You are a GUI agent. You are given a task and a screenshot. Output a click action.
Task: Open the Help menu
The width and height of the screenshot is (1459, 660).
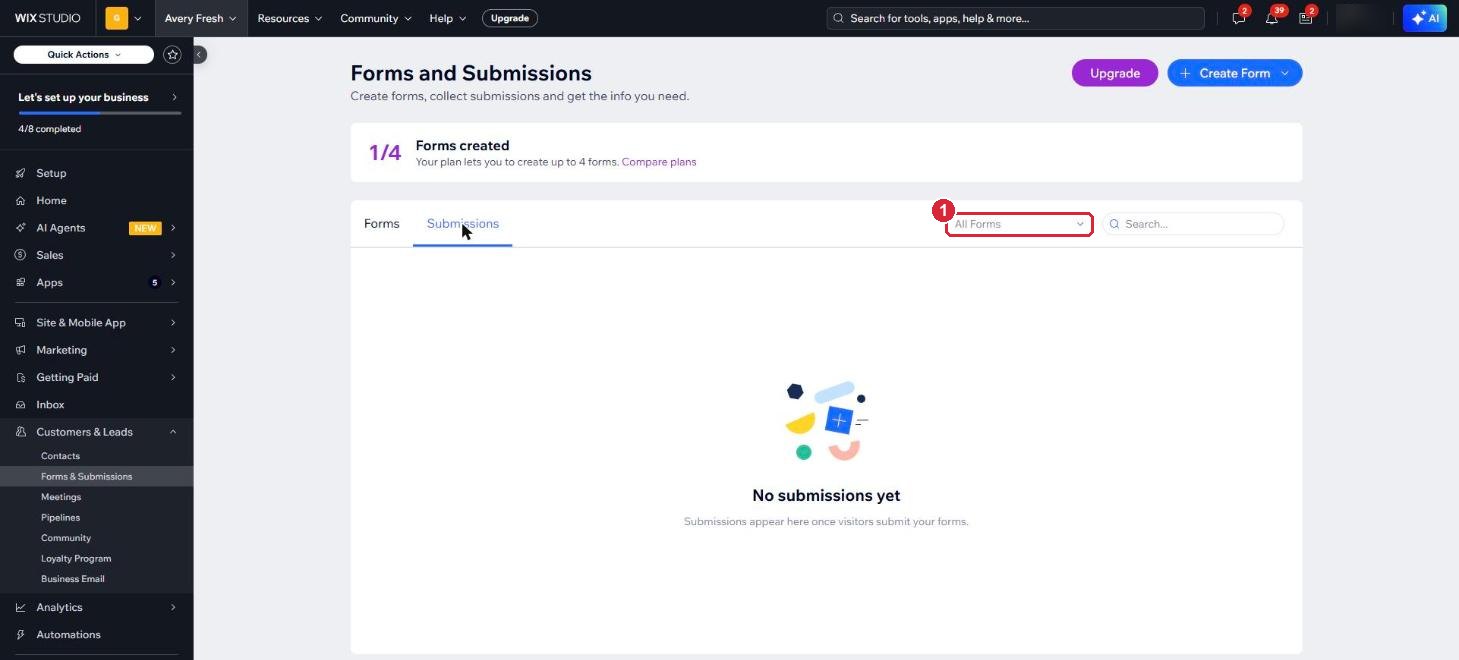448,18
